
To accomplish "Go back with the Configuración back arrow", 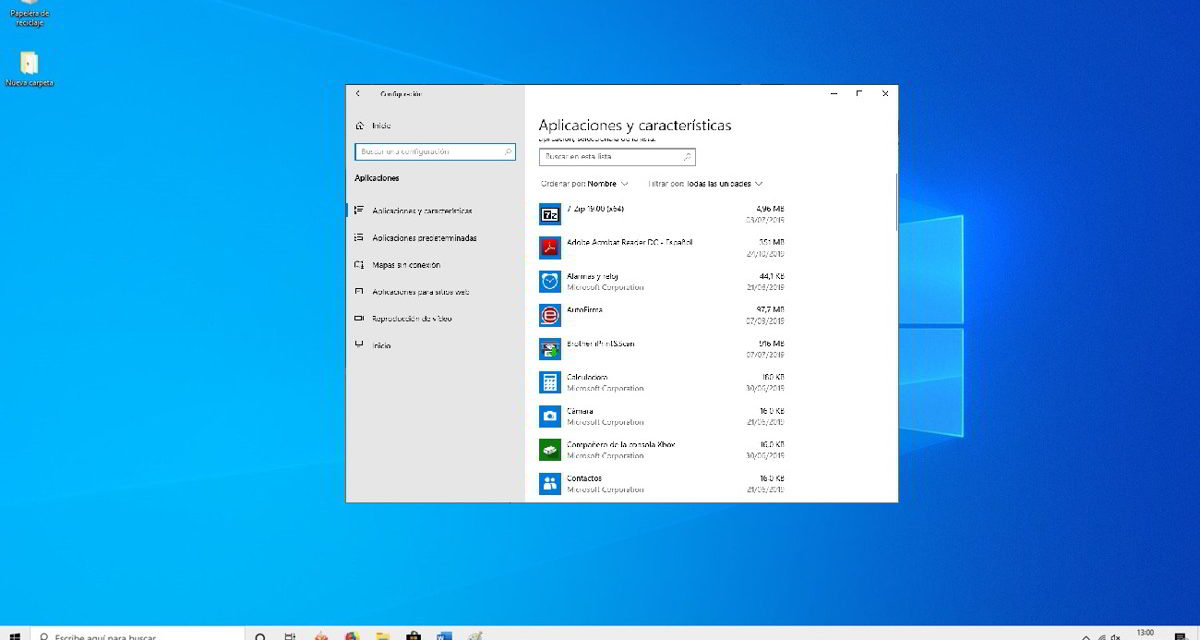I will pyautogui.click(x=358, y=93).
